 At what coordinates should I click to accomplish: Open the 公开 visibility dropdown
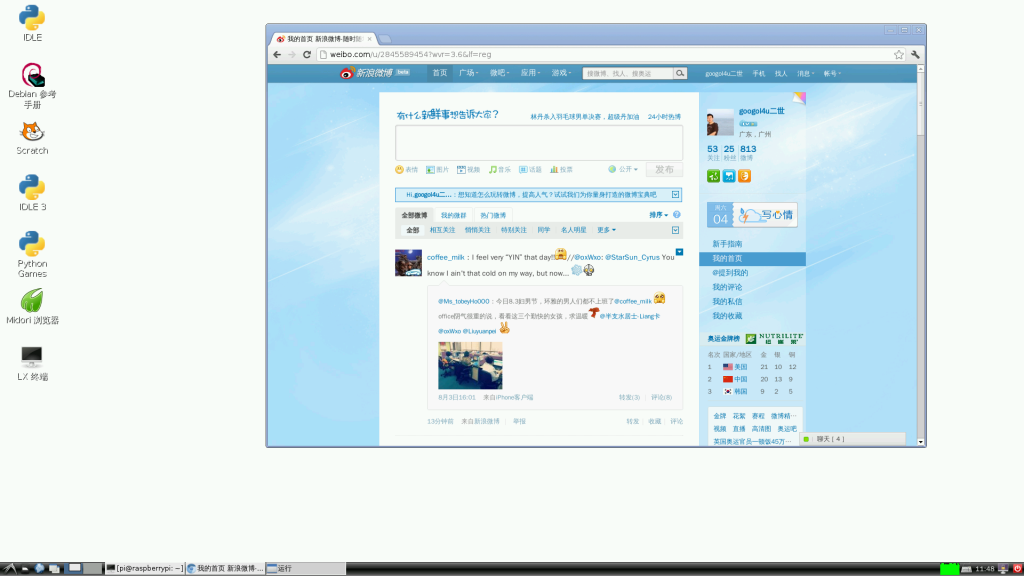click(623, 170)
